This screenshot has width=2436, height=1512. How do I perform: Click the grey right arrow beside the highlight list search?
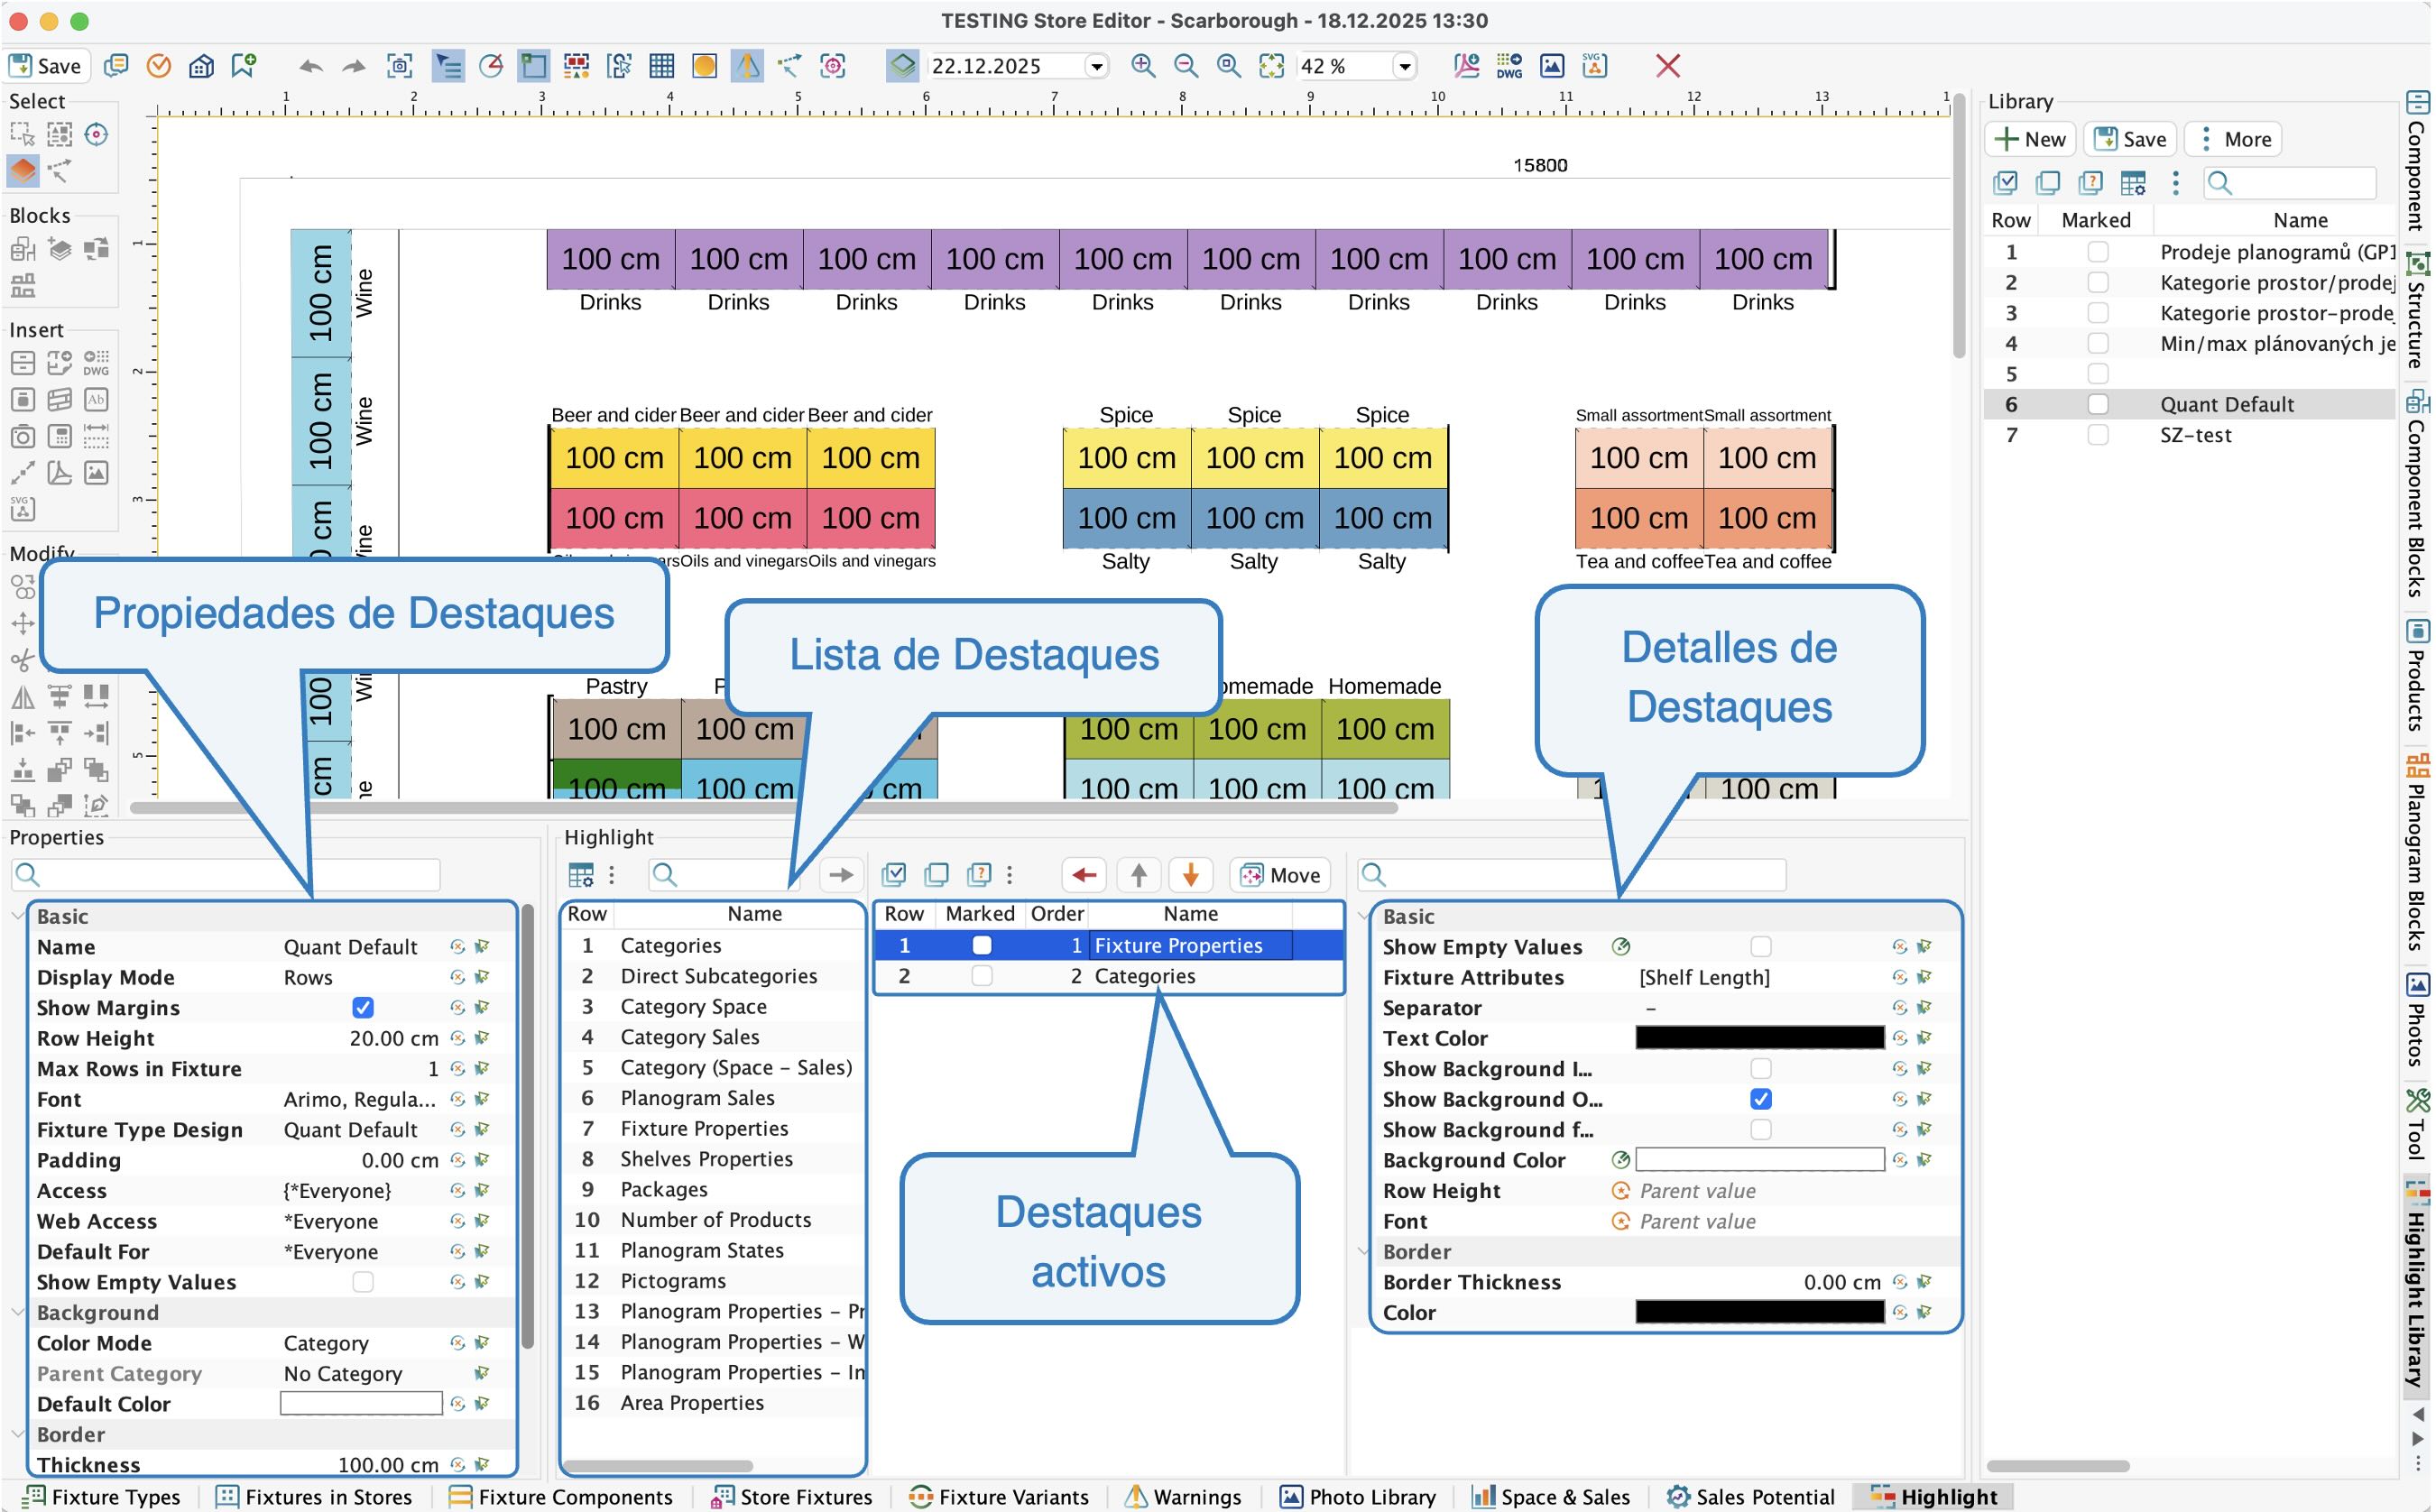pyautogui.click(x=841, y=875)
